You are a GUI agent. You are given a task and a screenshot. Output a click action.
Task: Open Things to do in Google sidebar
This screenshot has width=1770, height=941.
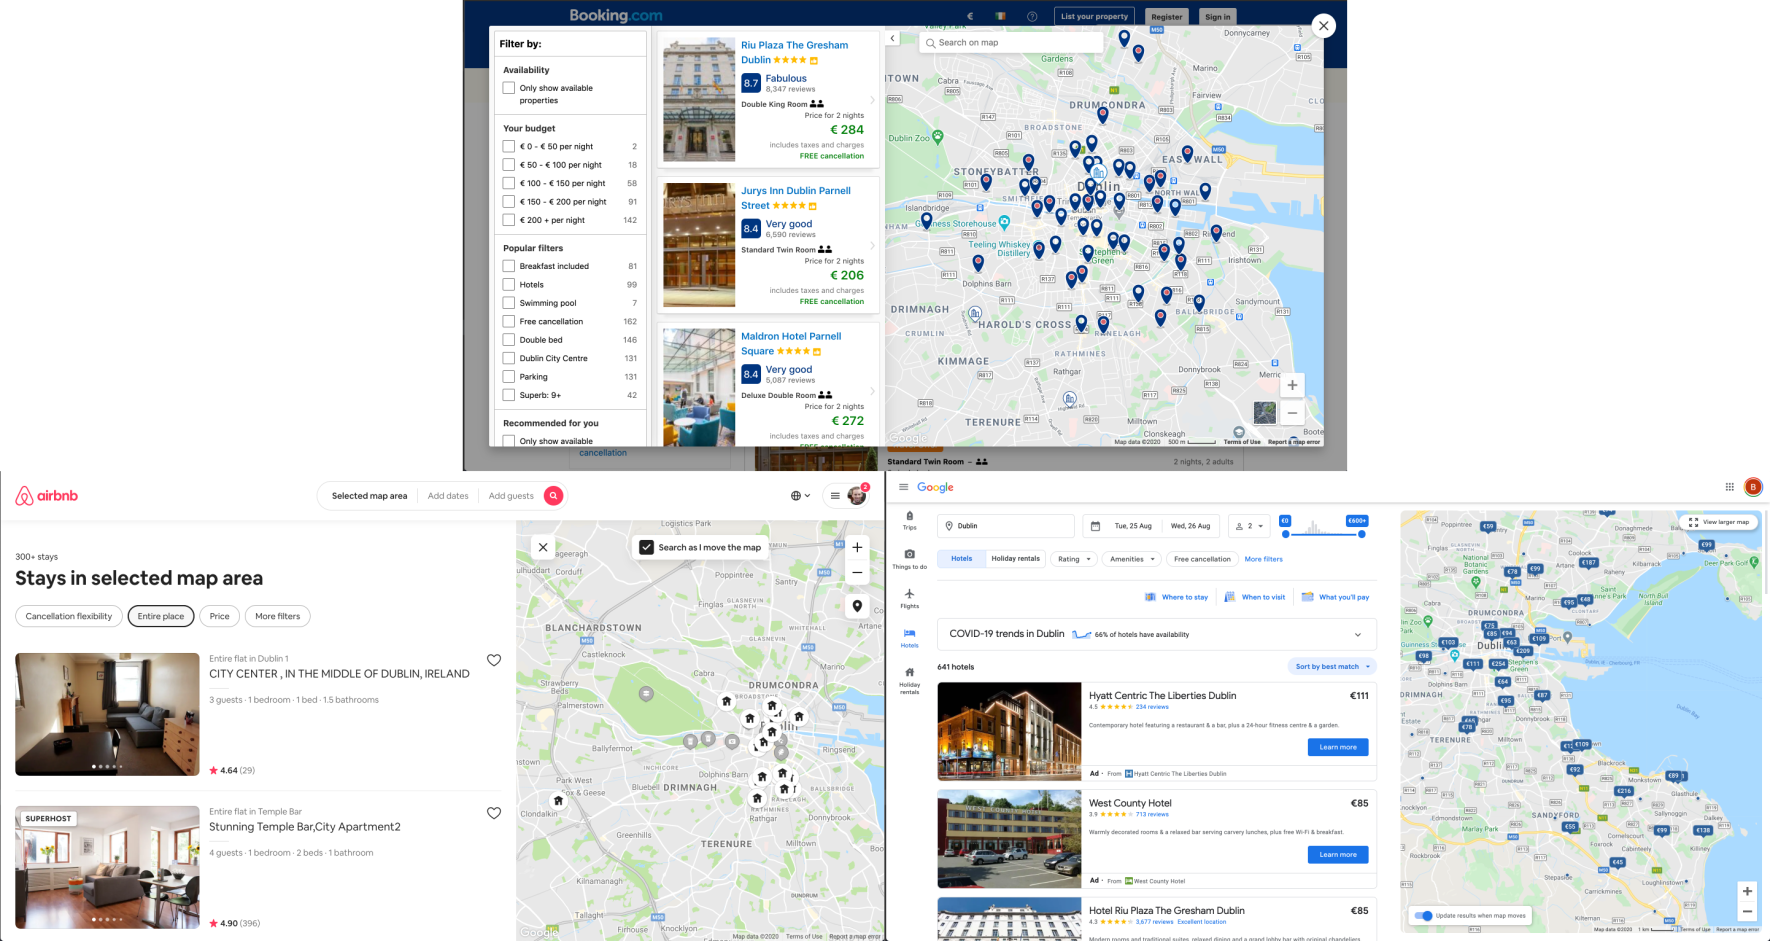click(909, 558)
